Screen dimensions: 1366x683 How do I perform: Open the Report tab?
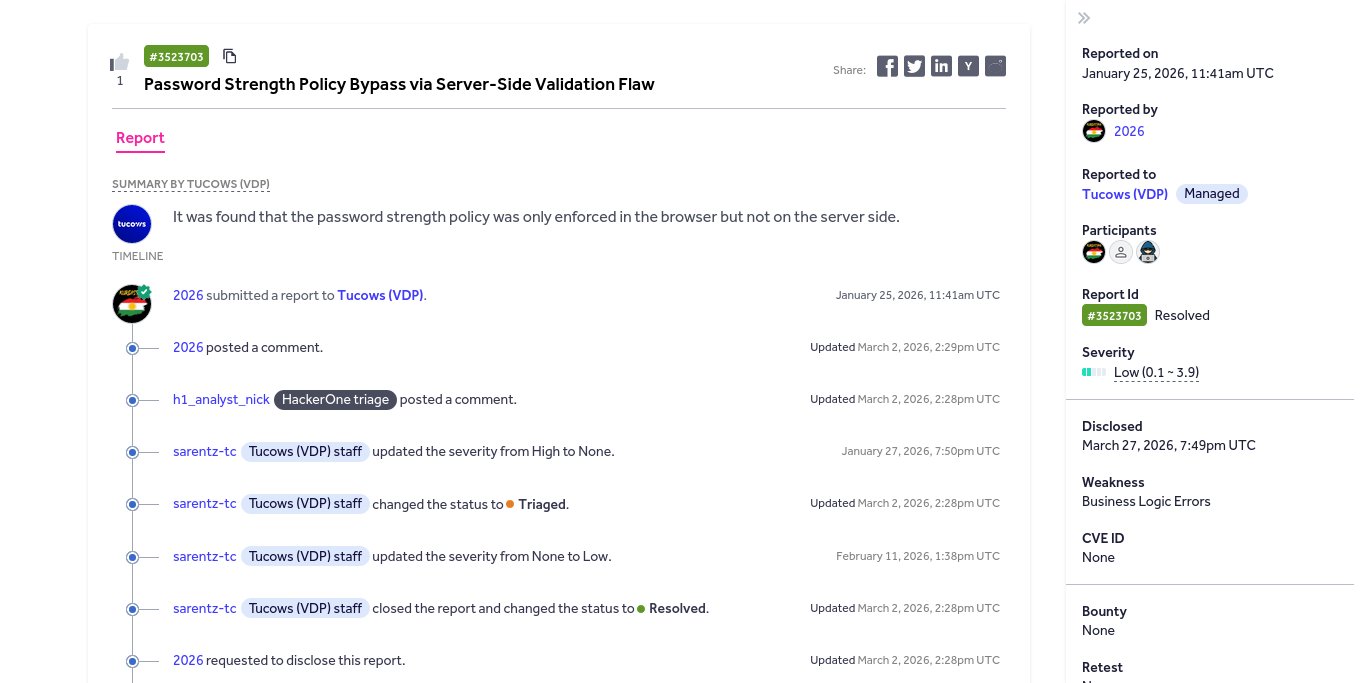click(x=140, y=138)
